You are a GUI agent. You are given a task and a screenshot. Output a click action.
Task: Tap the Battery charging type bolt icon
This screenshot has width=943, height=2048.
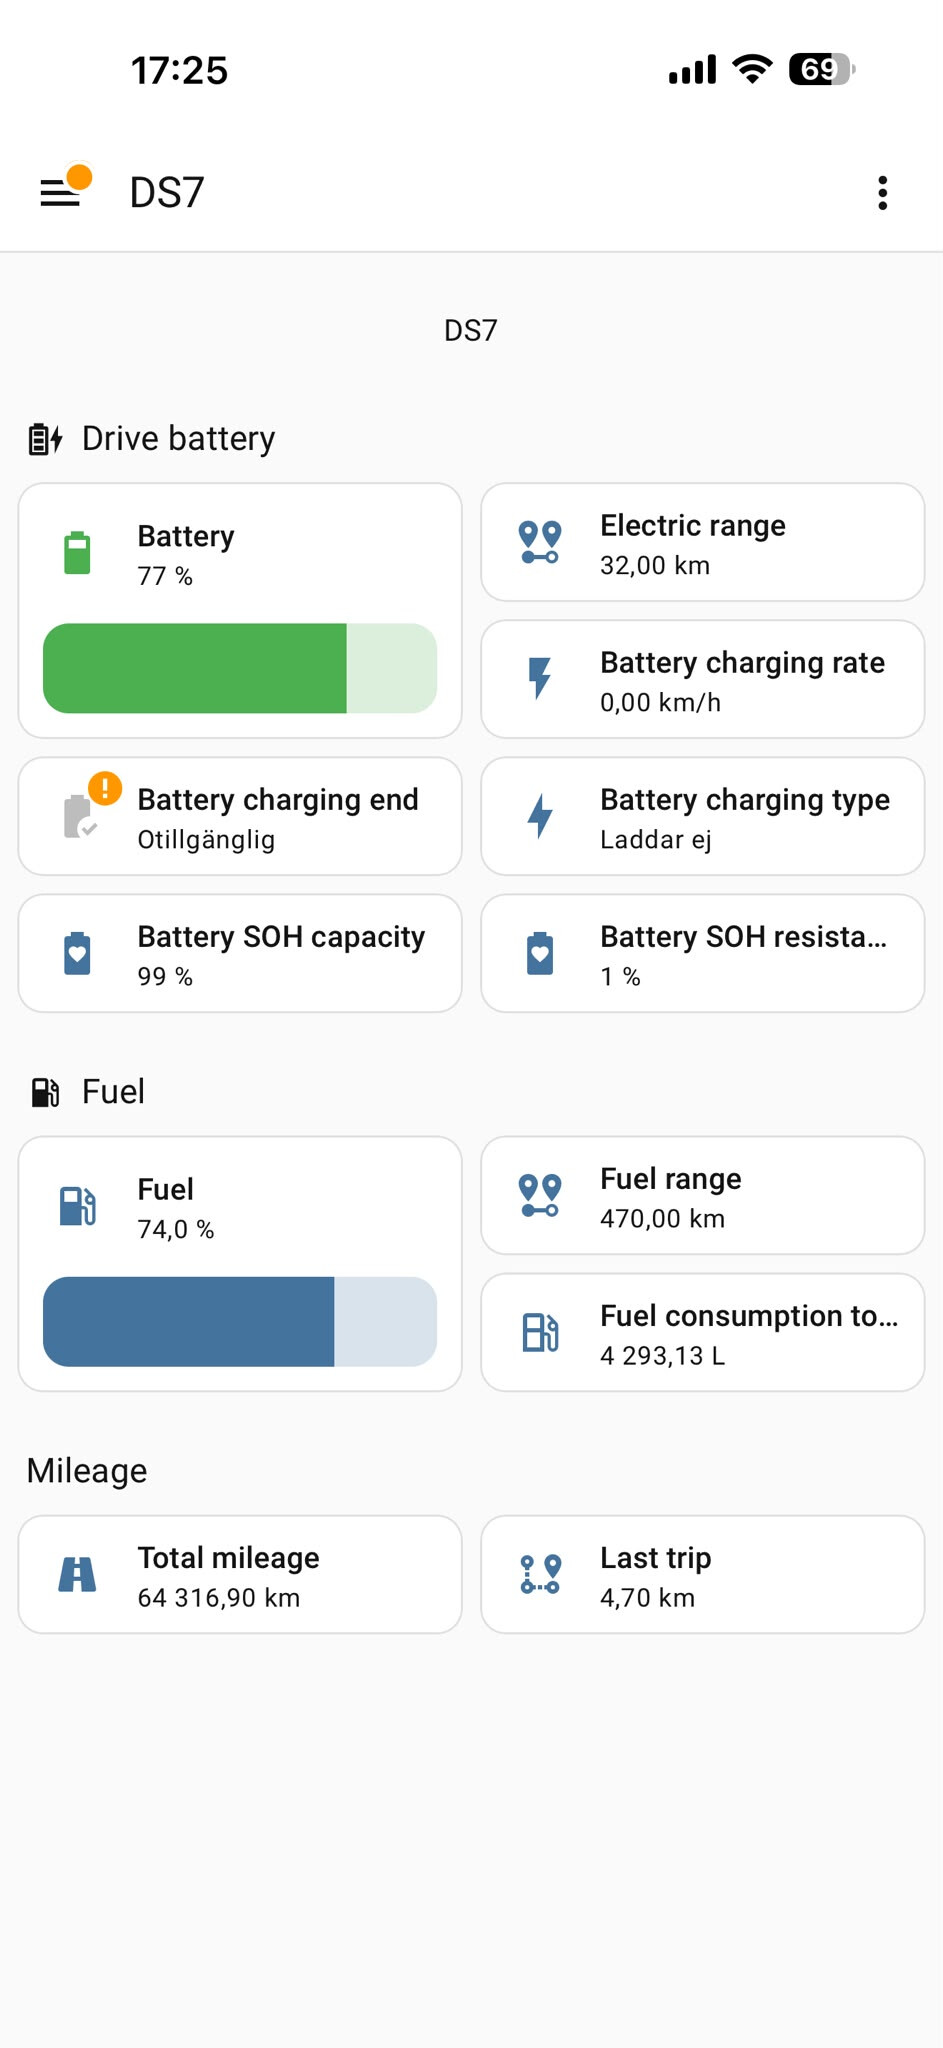pyautogui.click(x=540, y=816)
